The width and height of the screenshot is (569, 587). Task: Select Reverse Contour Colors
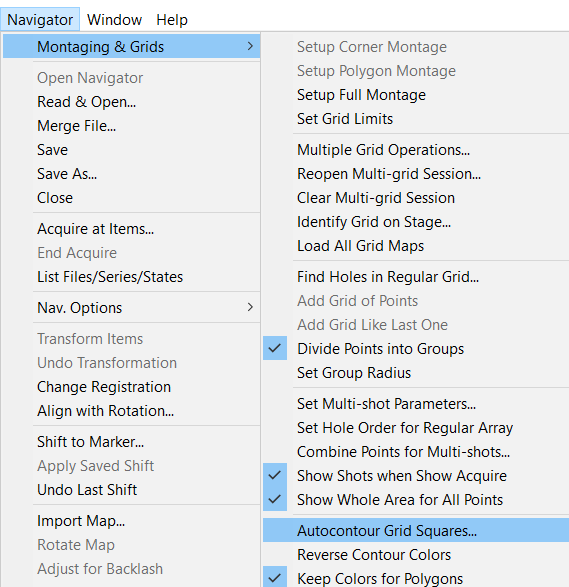pyautogui.click(x=416, y=554)
